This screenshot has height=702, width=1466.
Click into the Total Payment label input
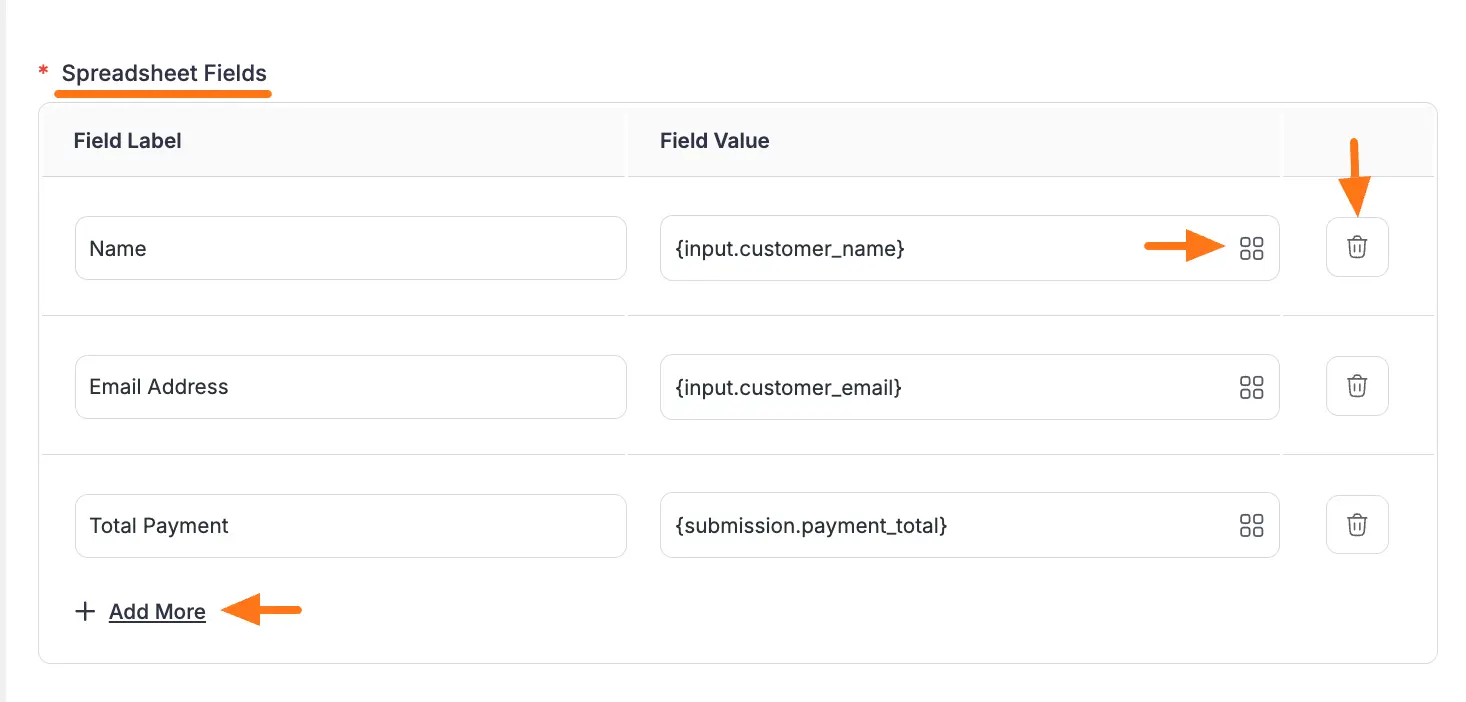350,526
